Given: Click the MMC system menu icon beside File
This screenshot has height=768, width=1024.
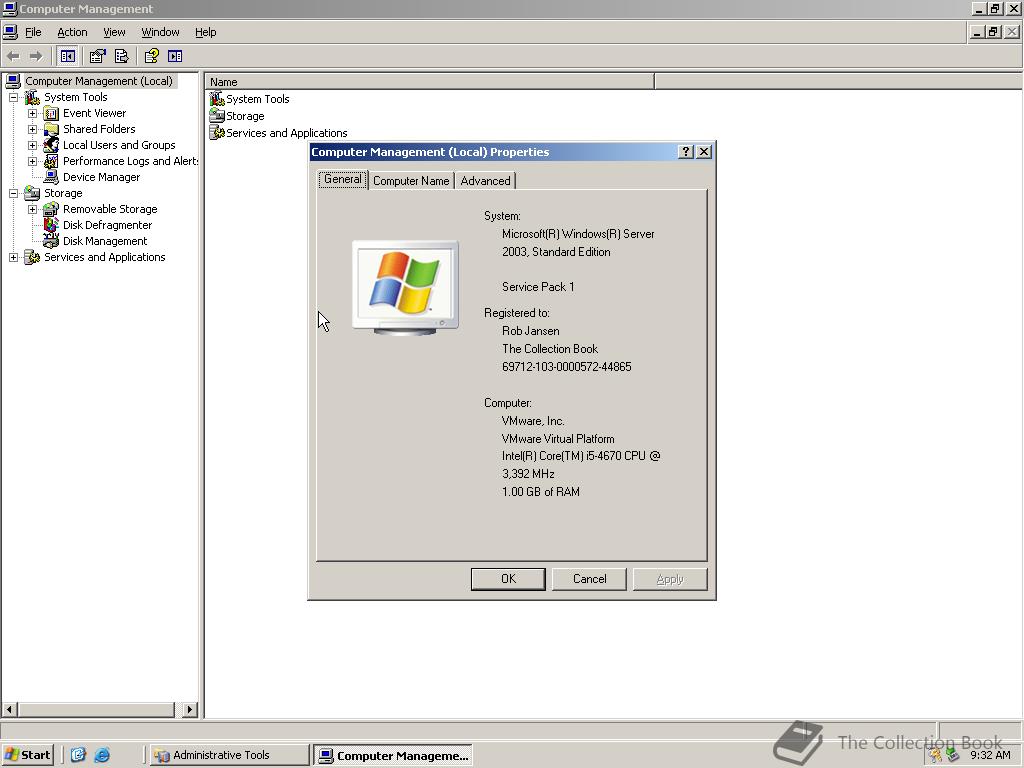Looking at the screenshot, I should point(10,31).
